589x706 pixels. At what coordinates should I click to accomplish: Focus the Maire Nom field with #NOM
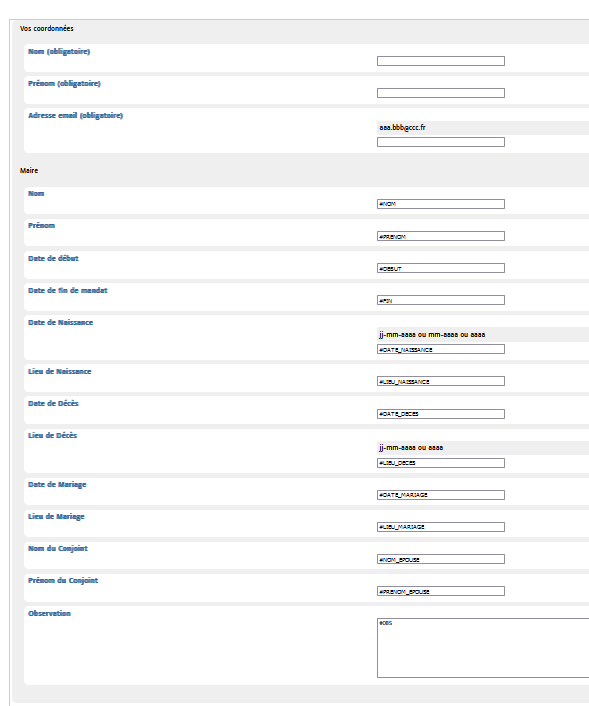tap(441, 204)
